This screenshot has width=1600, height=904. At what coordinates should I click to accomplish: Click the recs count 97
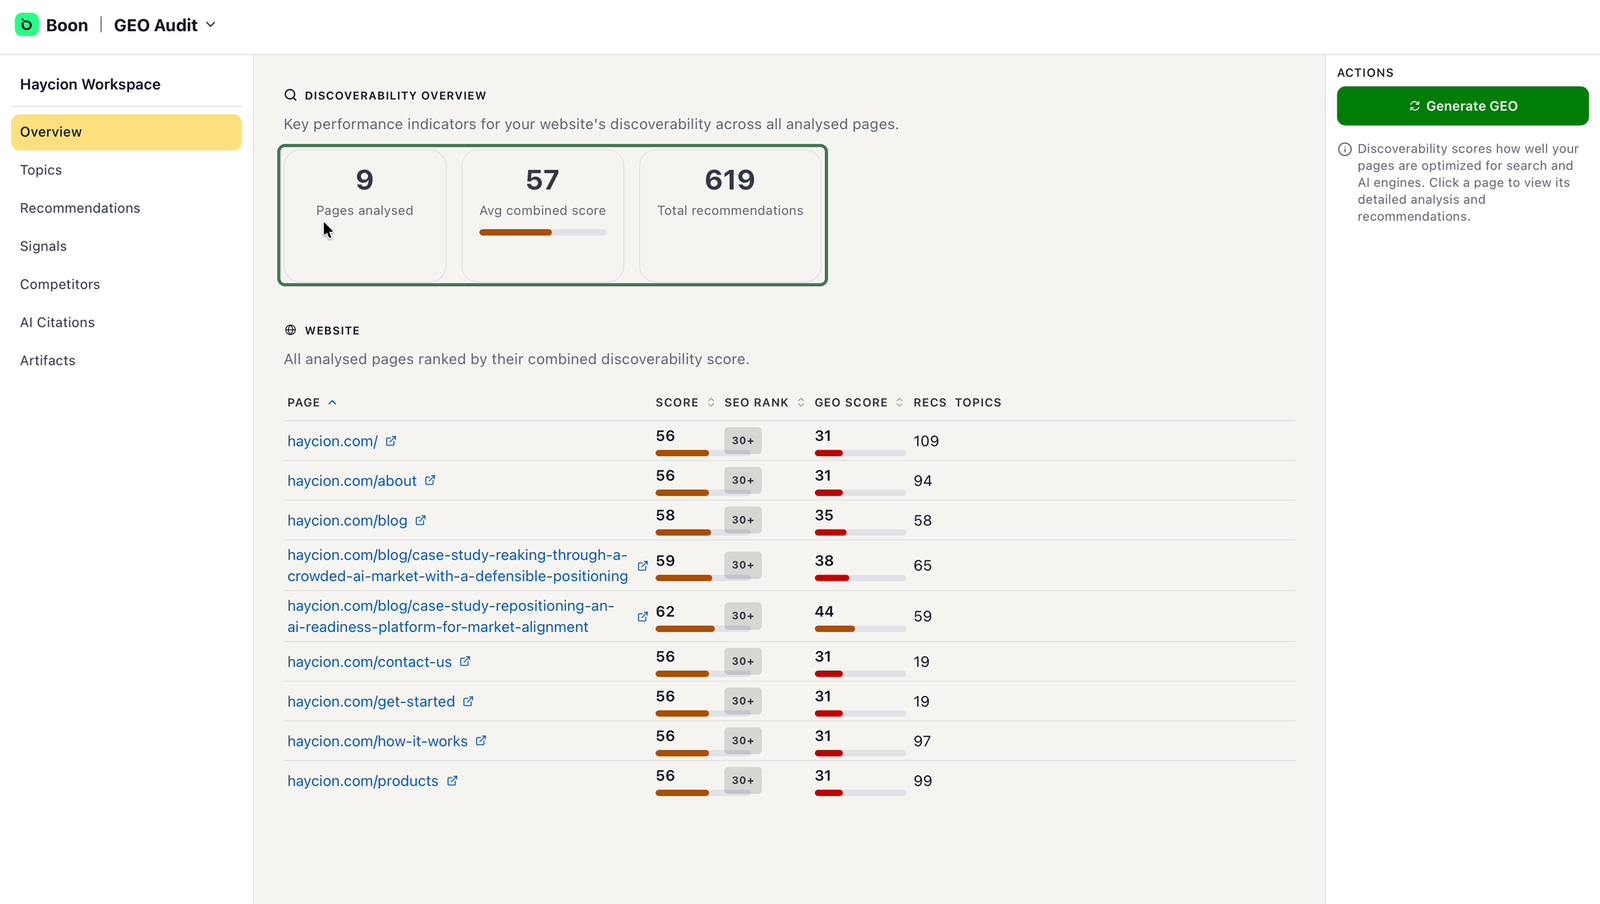922,741
